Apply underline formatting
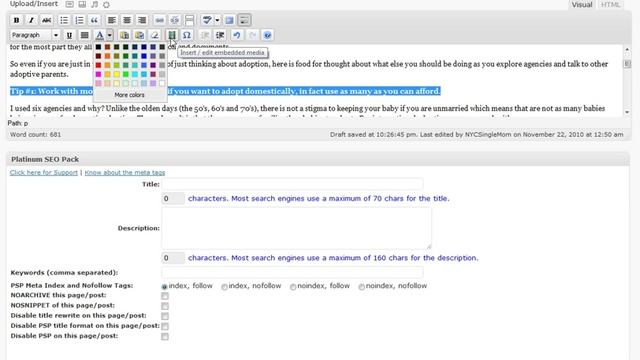640x360 pixels. [69, 35]
